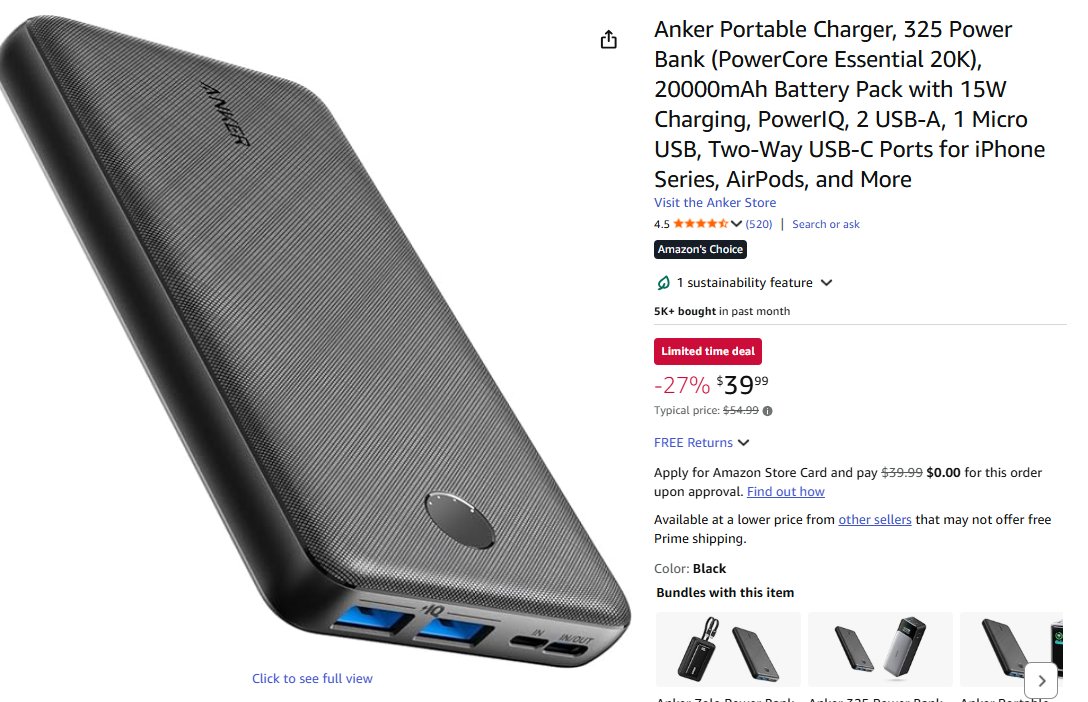Open the other sellers link

point(874,520)
